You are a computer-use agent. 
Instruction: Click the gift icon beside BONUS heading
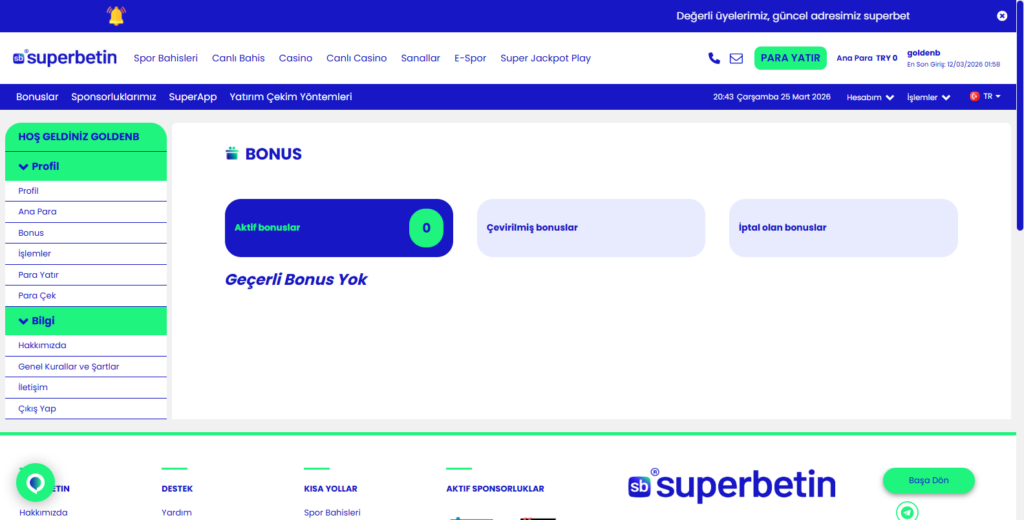click(x=232, y=154)
